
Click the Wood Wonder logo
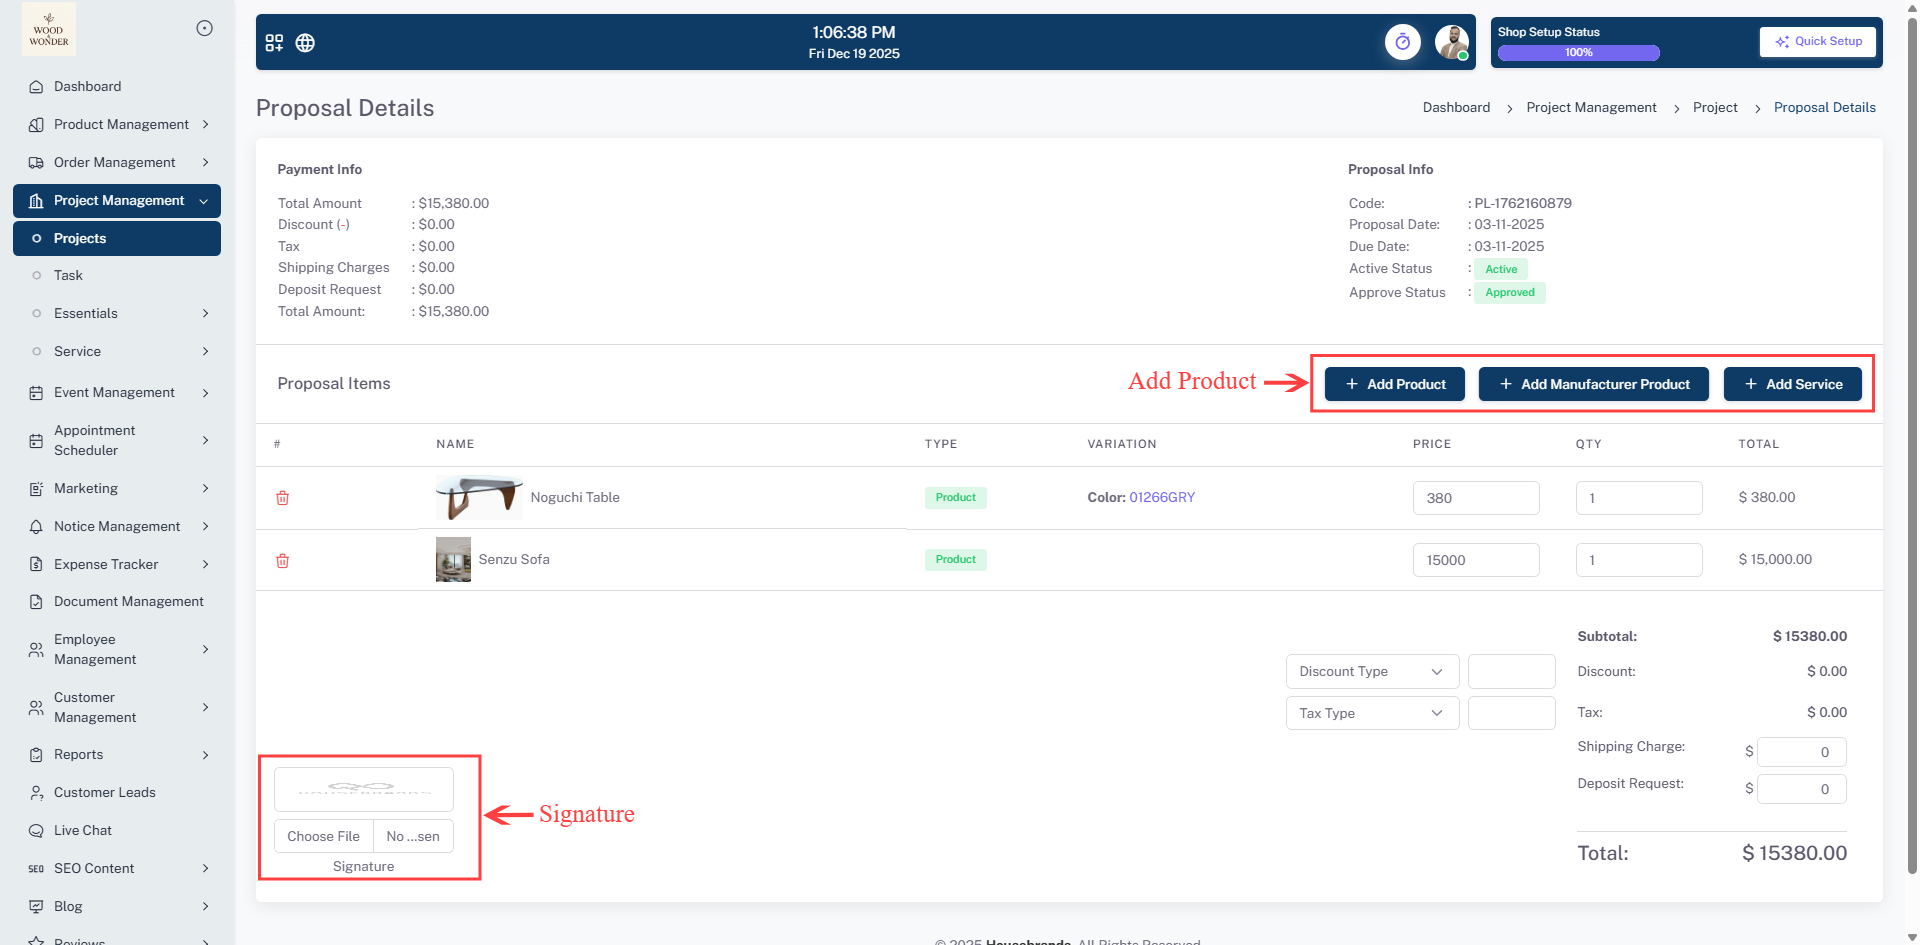49,30
